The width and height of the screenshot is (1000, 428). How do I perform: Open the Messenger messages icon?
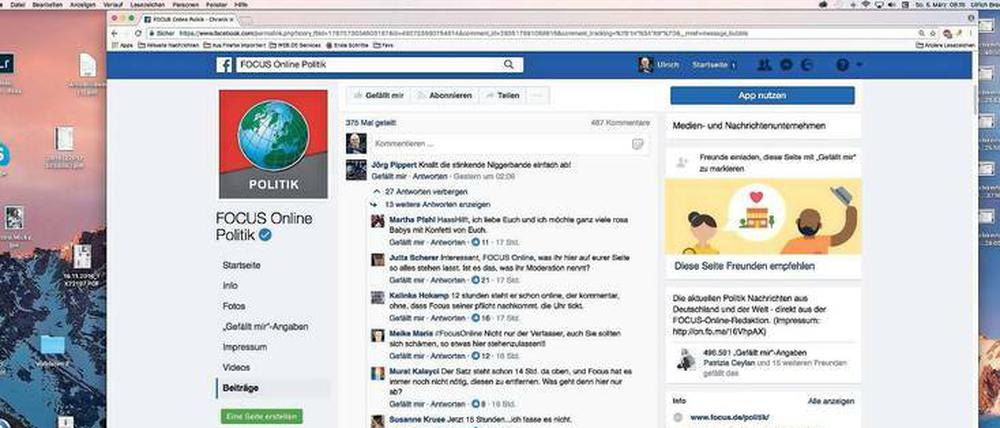786,64
